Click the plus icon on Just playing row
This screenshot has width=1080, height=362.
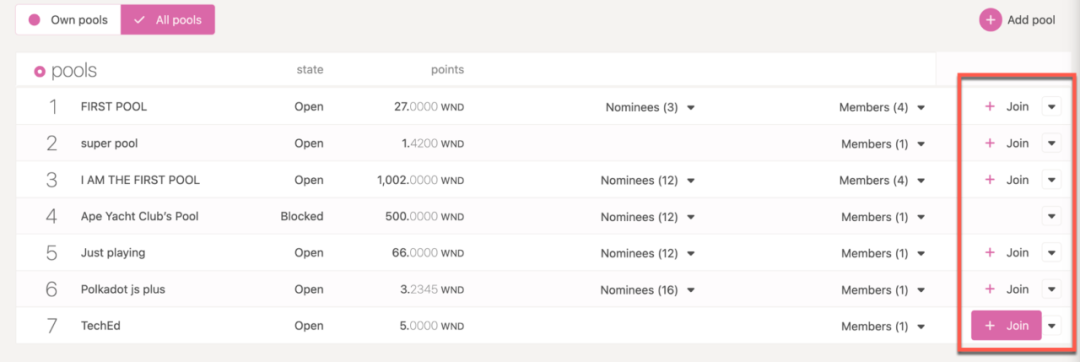[x=990, y=253]
